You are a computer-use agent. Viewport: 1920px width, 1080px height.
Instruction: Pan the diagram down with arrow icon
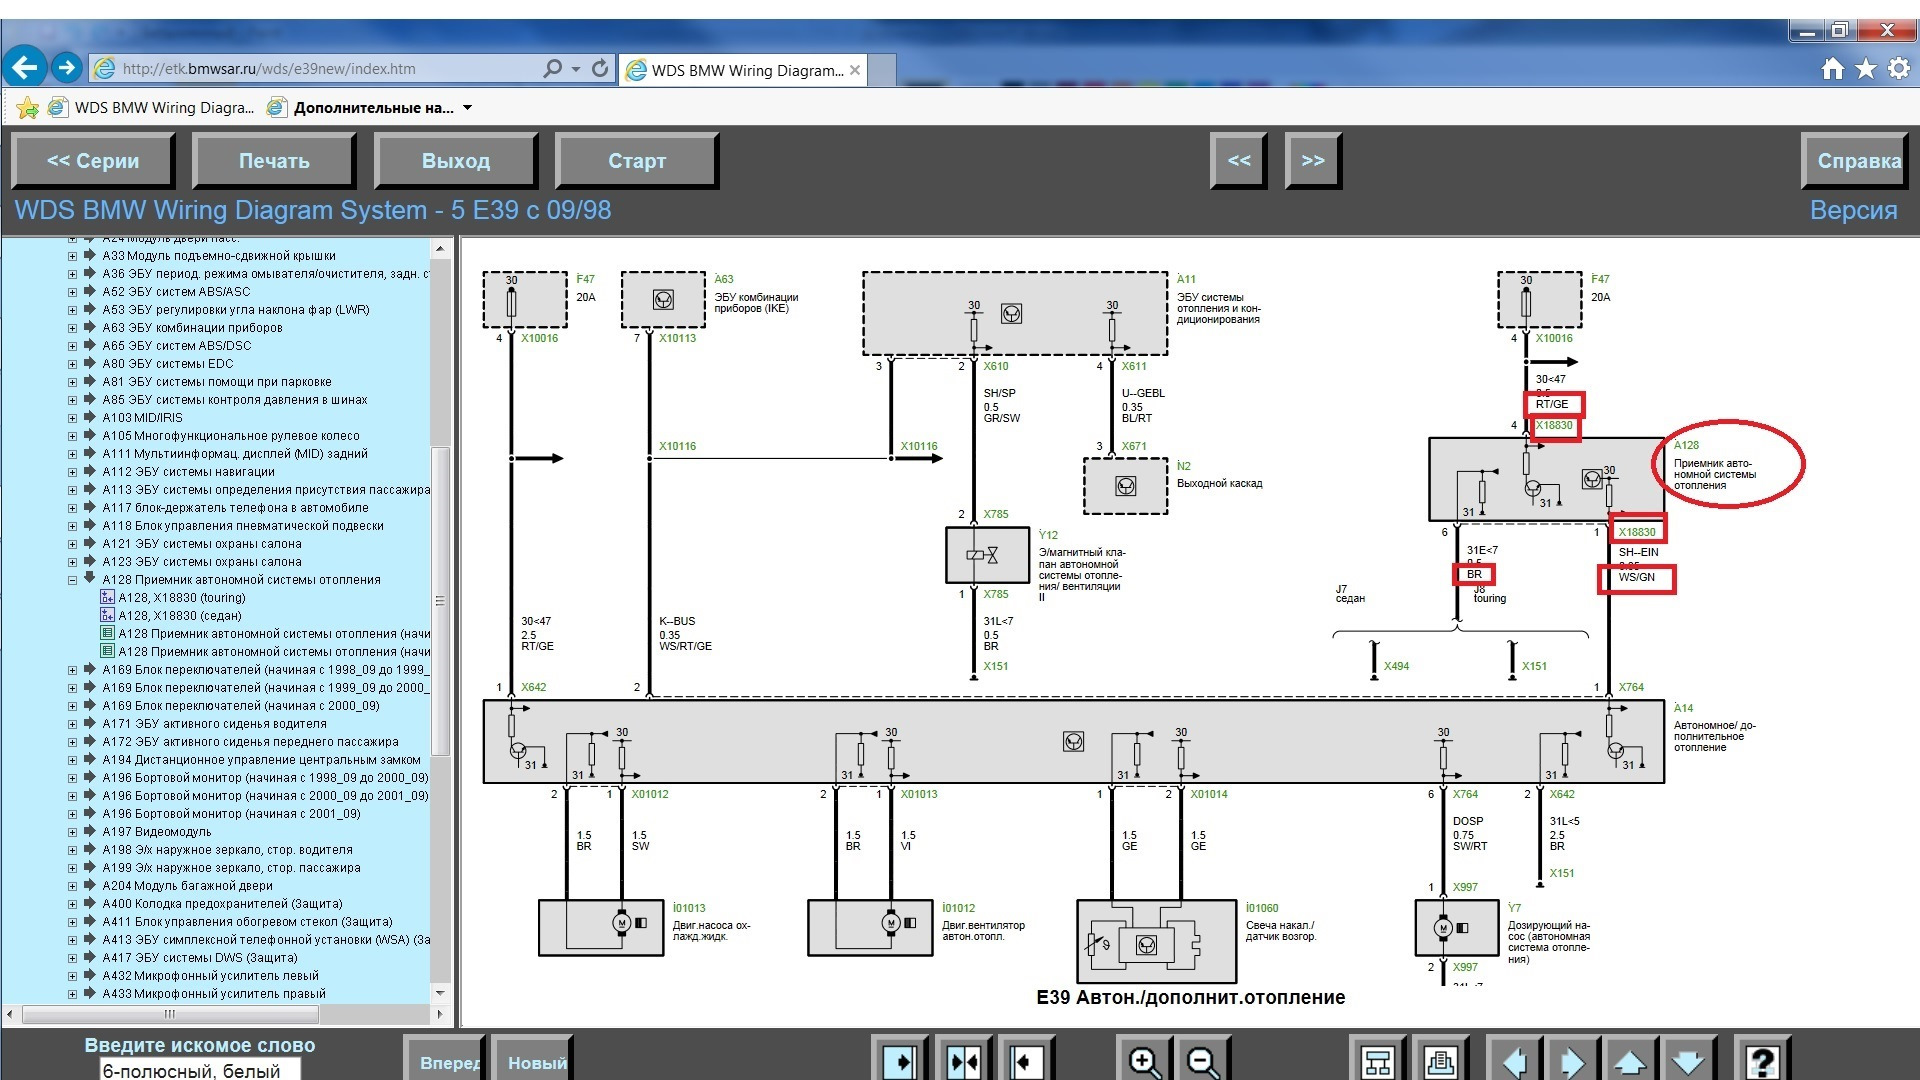click(1688, 1061)
